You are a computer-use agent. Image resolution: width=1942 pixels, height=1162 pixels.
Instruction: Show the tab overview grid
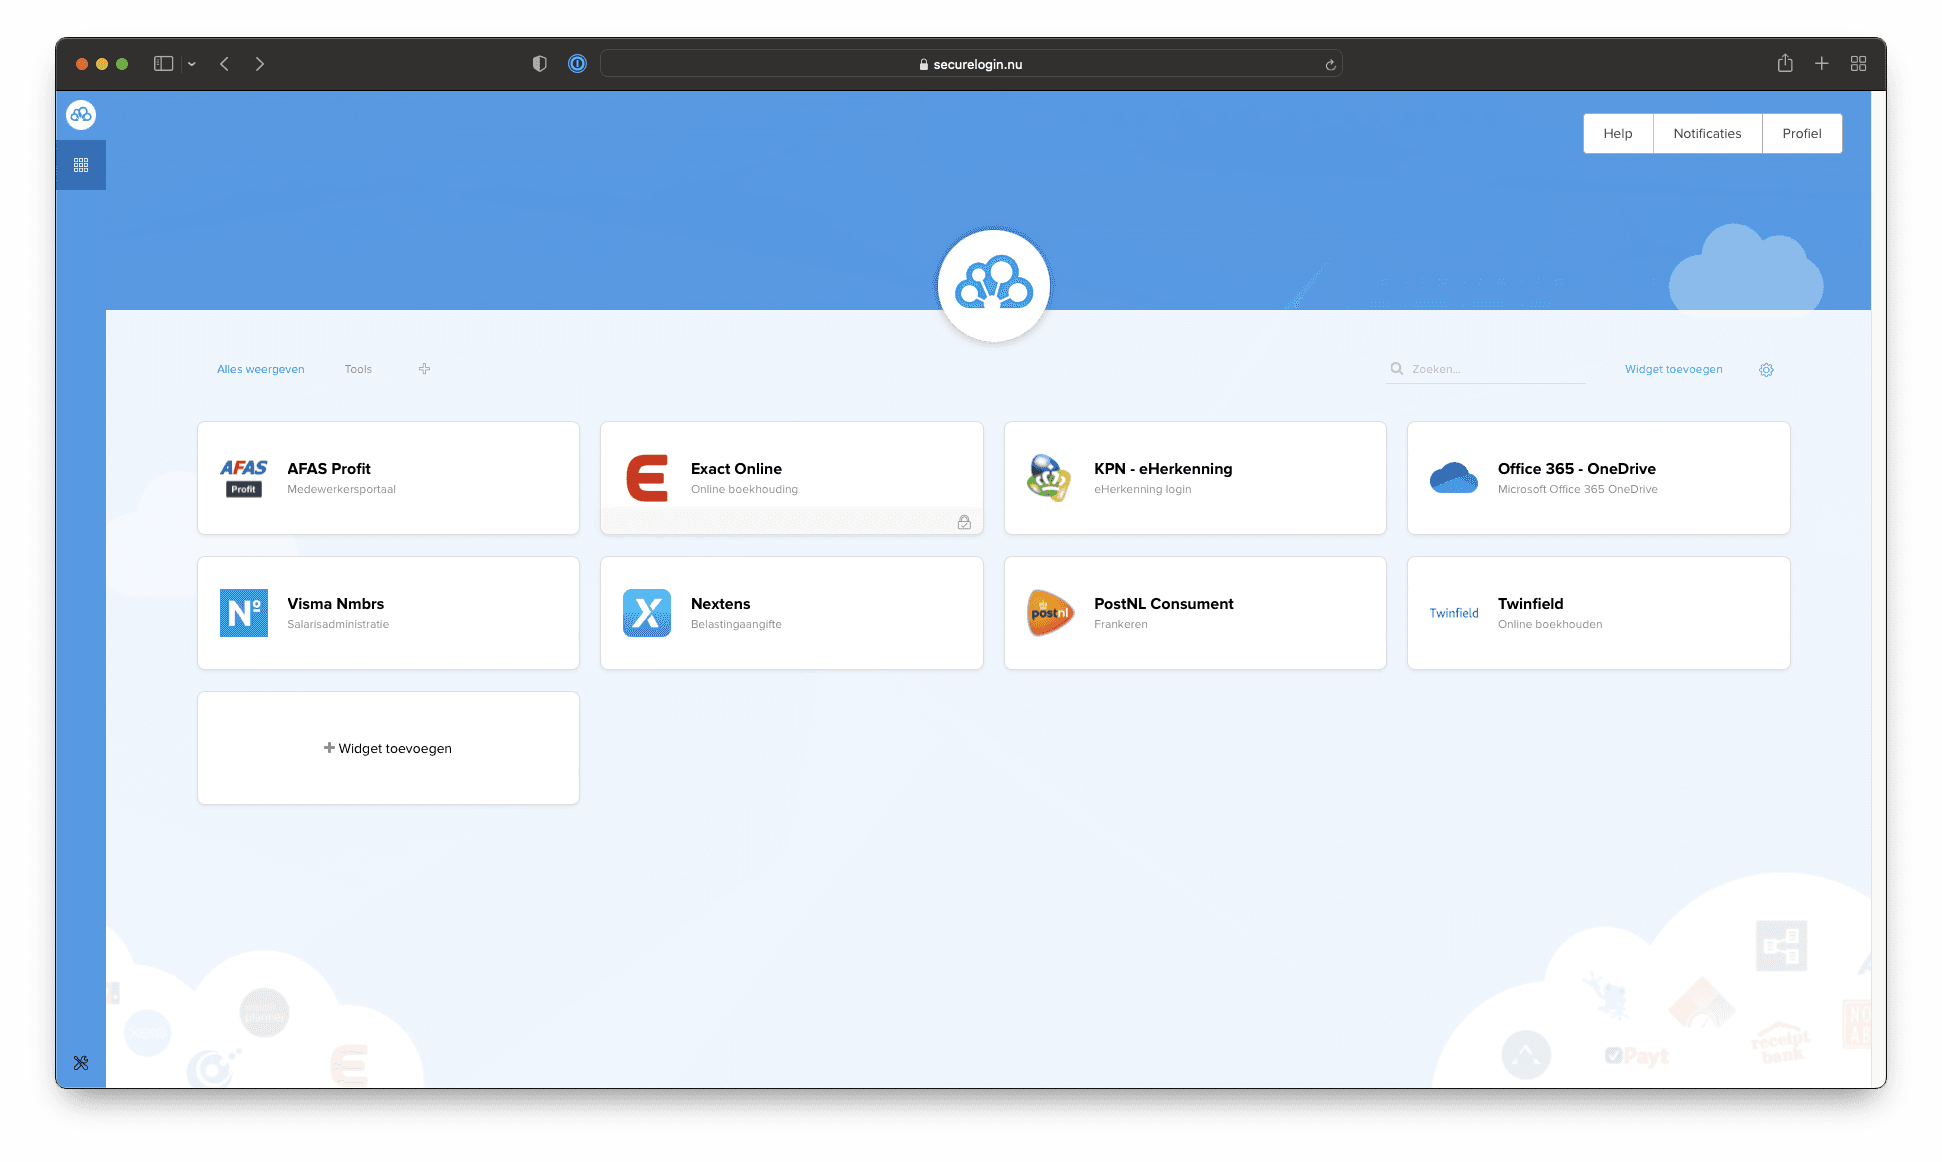[1858, 64]
